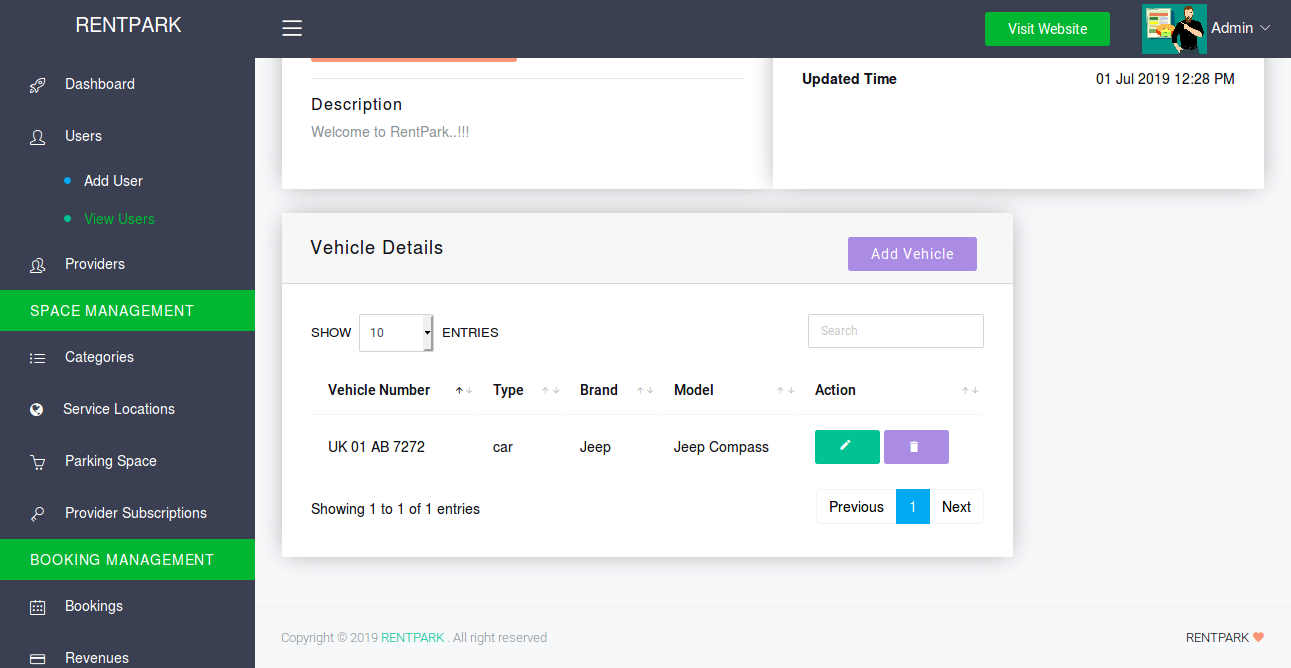Focus the vehicle Search input field
The height and width of the screenshot is (668, 1291).
coord(896,331)
